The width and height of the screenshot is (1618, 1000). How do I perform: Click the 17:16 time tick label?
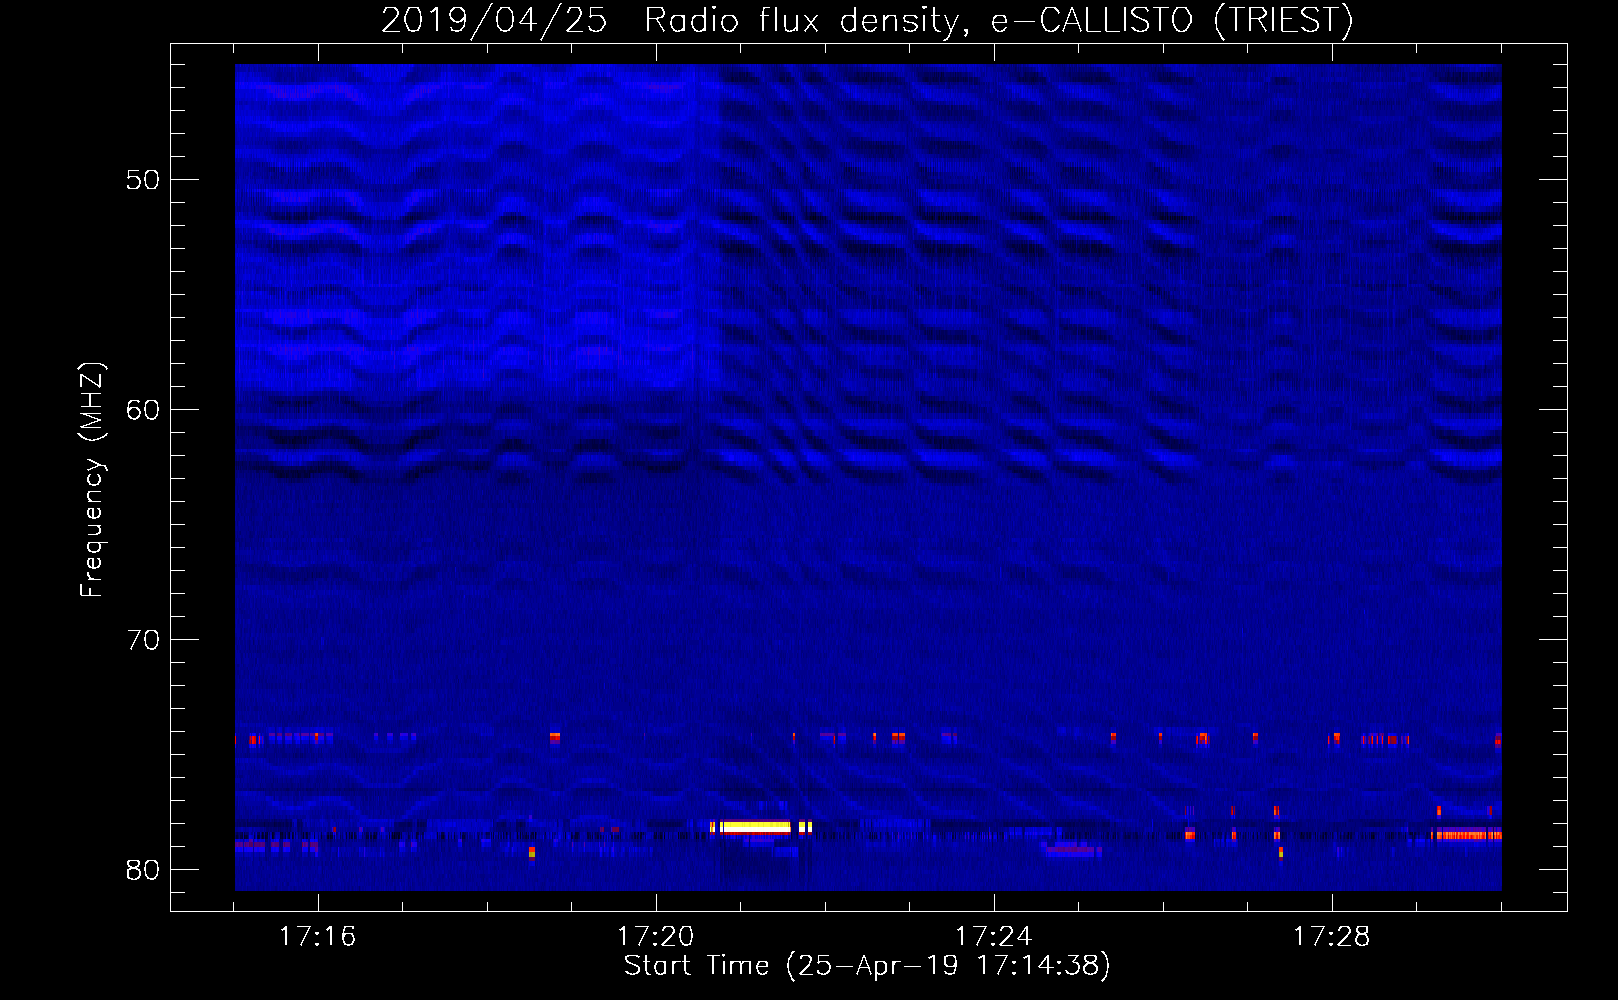tap(317, 937)
